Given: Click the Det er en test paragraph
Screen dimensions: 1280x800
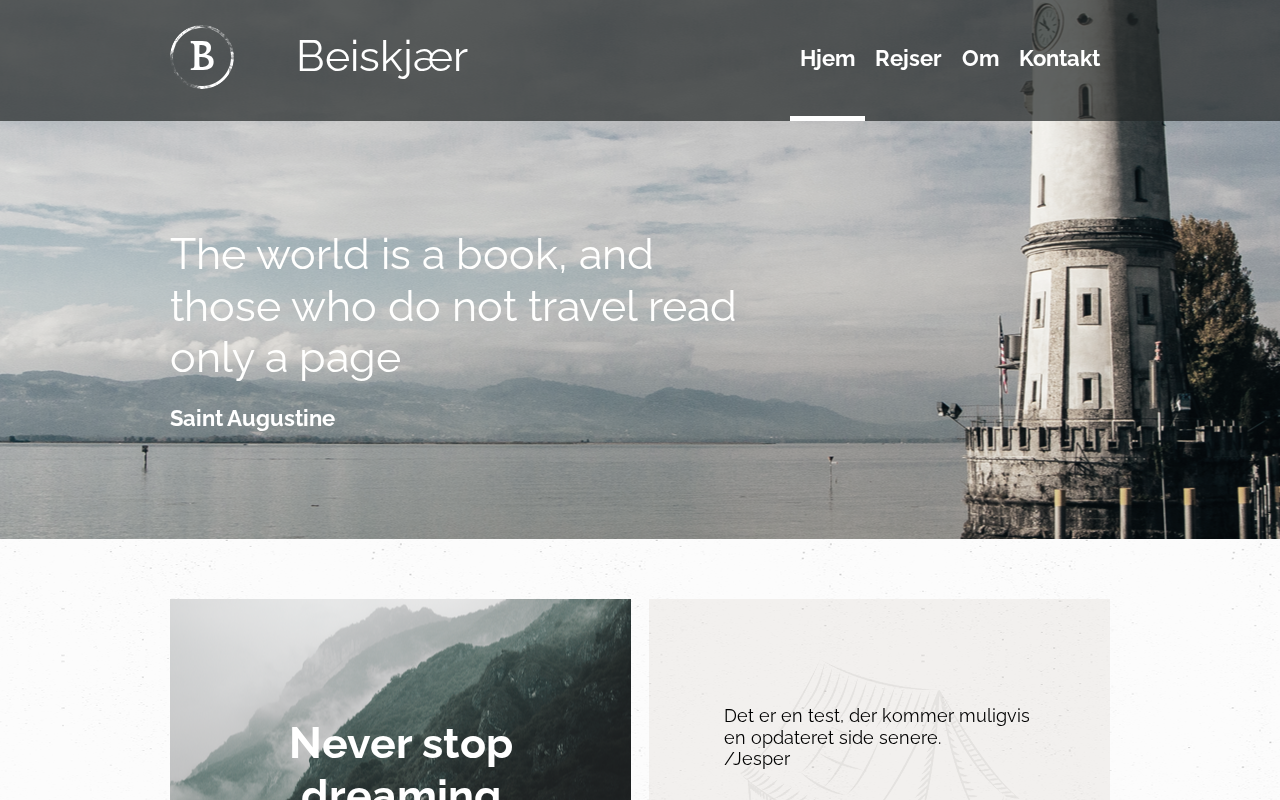Looking at the screenshot, I should pos(877,737).
